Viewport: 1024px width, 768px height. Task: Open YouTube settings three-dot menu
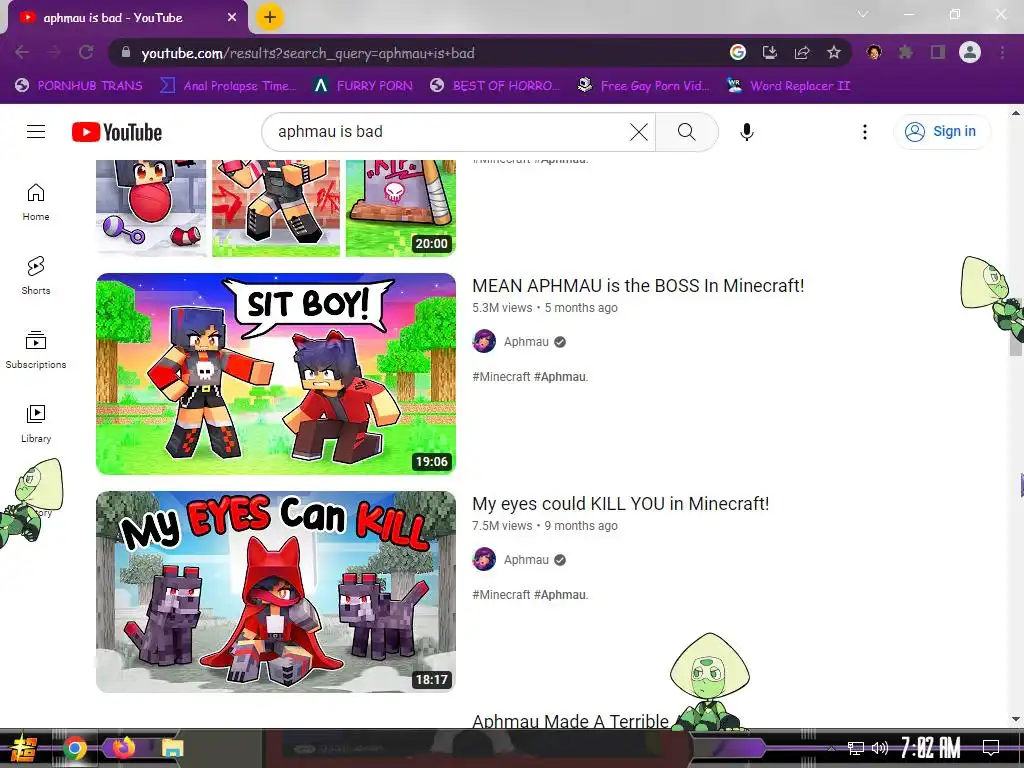[x=865, y=132]
